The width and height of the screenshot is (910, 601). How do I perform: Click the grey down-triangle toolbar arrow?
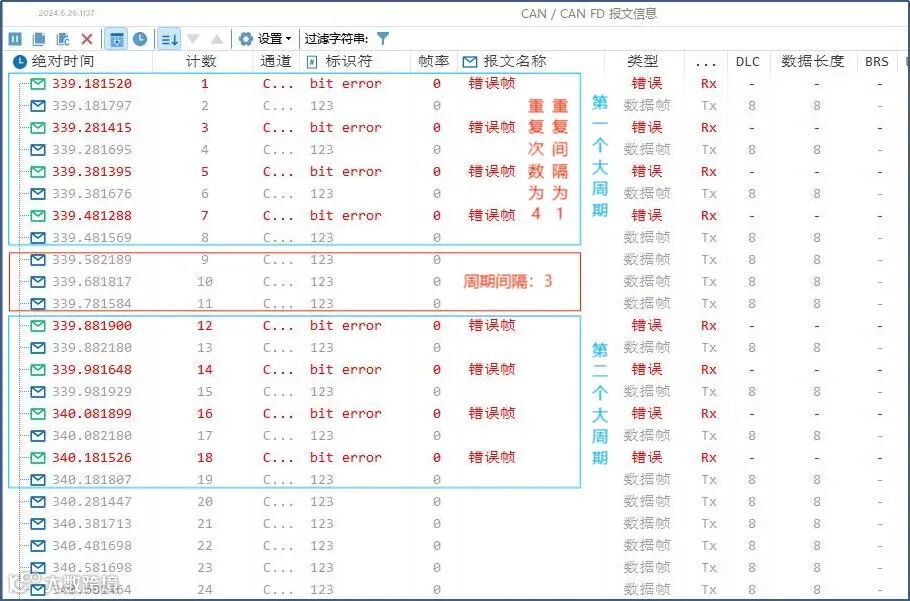193,39
